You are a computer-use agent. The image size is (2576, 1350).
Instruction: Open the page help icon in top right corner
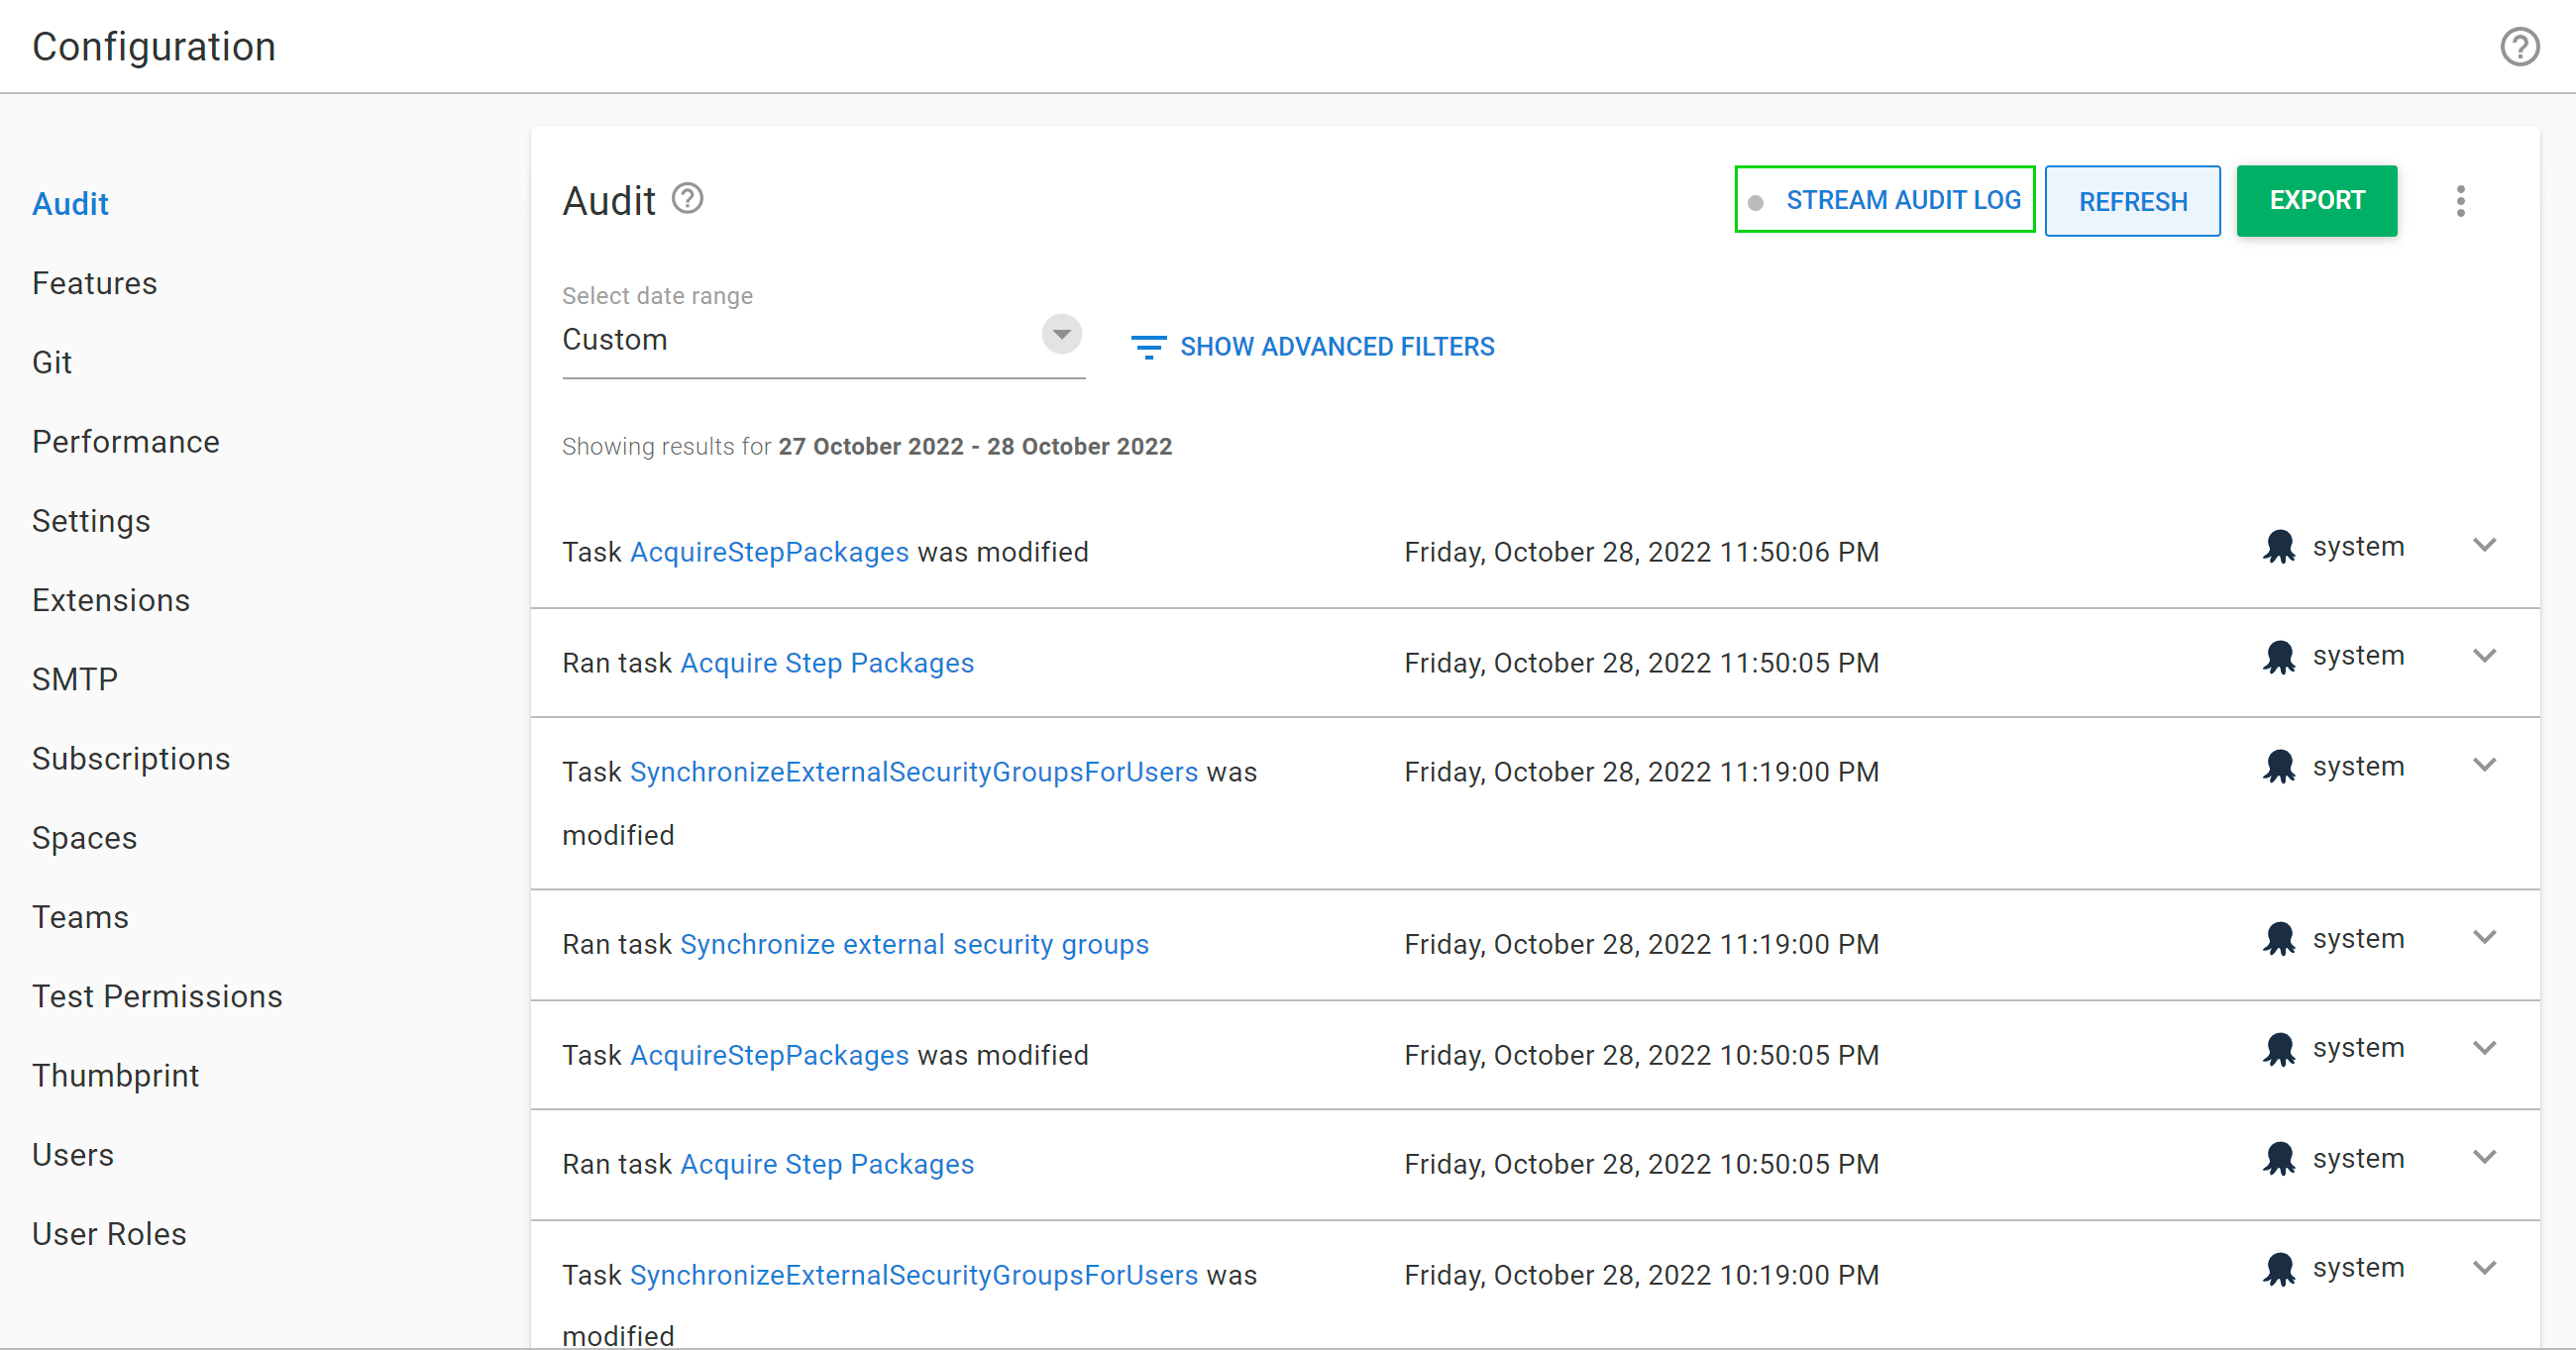click(2520, 46)
